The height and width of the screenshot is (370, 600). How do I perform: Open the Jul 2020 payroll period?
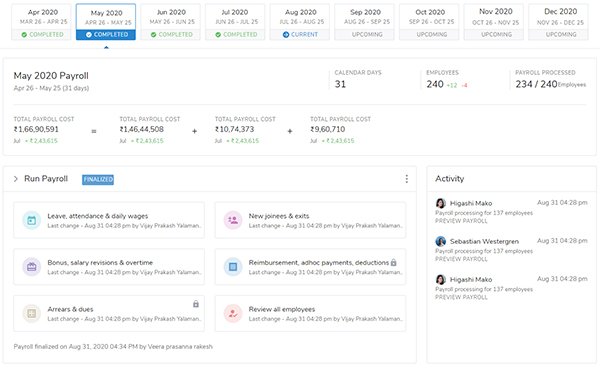click(235, 22)
